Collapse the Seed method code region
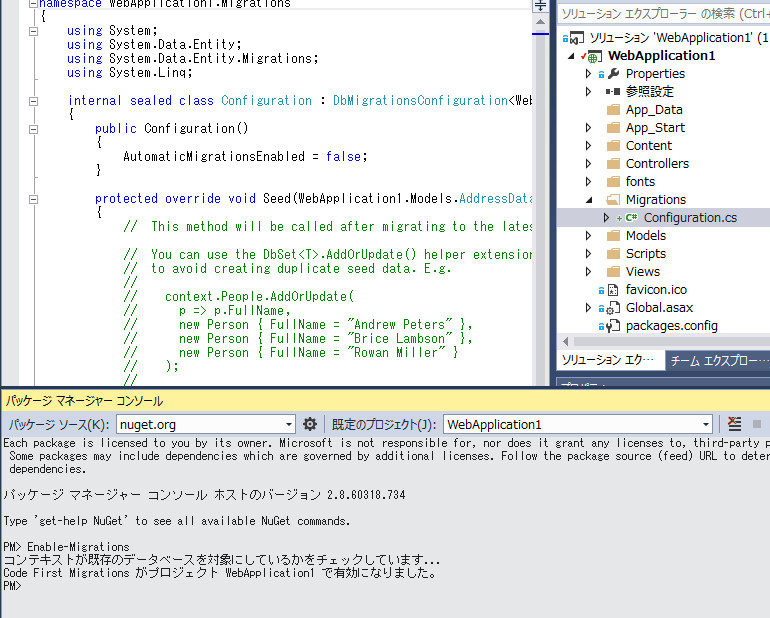 click(33, 199)
